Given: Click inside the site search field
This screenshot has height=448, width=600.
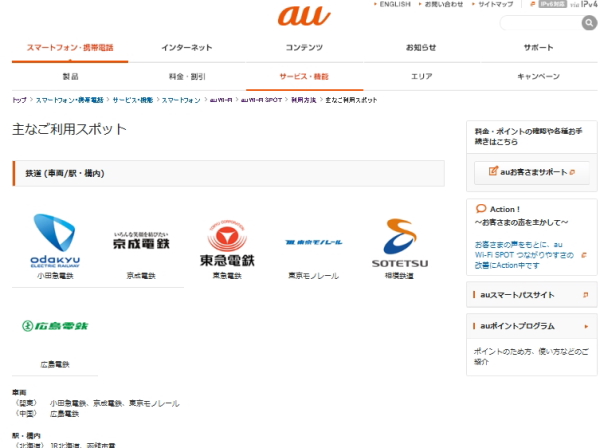Looking at the screenshot, I should tap(538, 22).
